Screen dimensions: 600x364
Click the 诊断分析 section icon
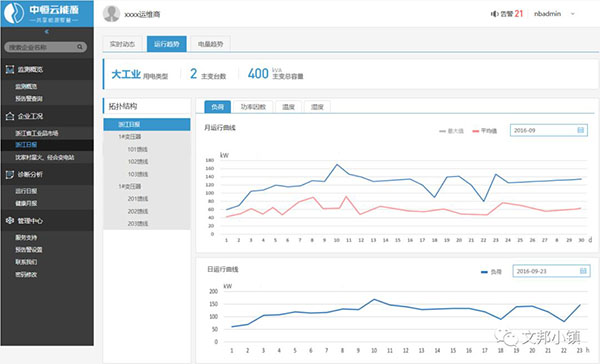[x=10, y=175]
